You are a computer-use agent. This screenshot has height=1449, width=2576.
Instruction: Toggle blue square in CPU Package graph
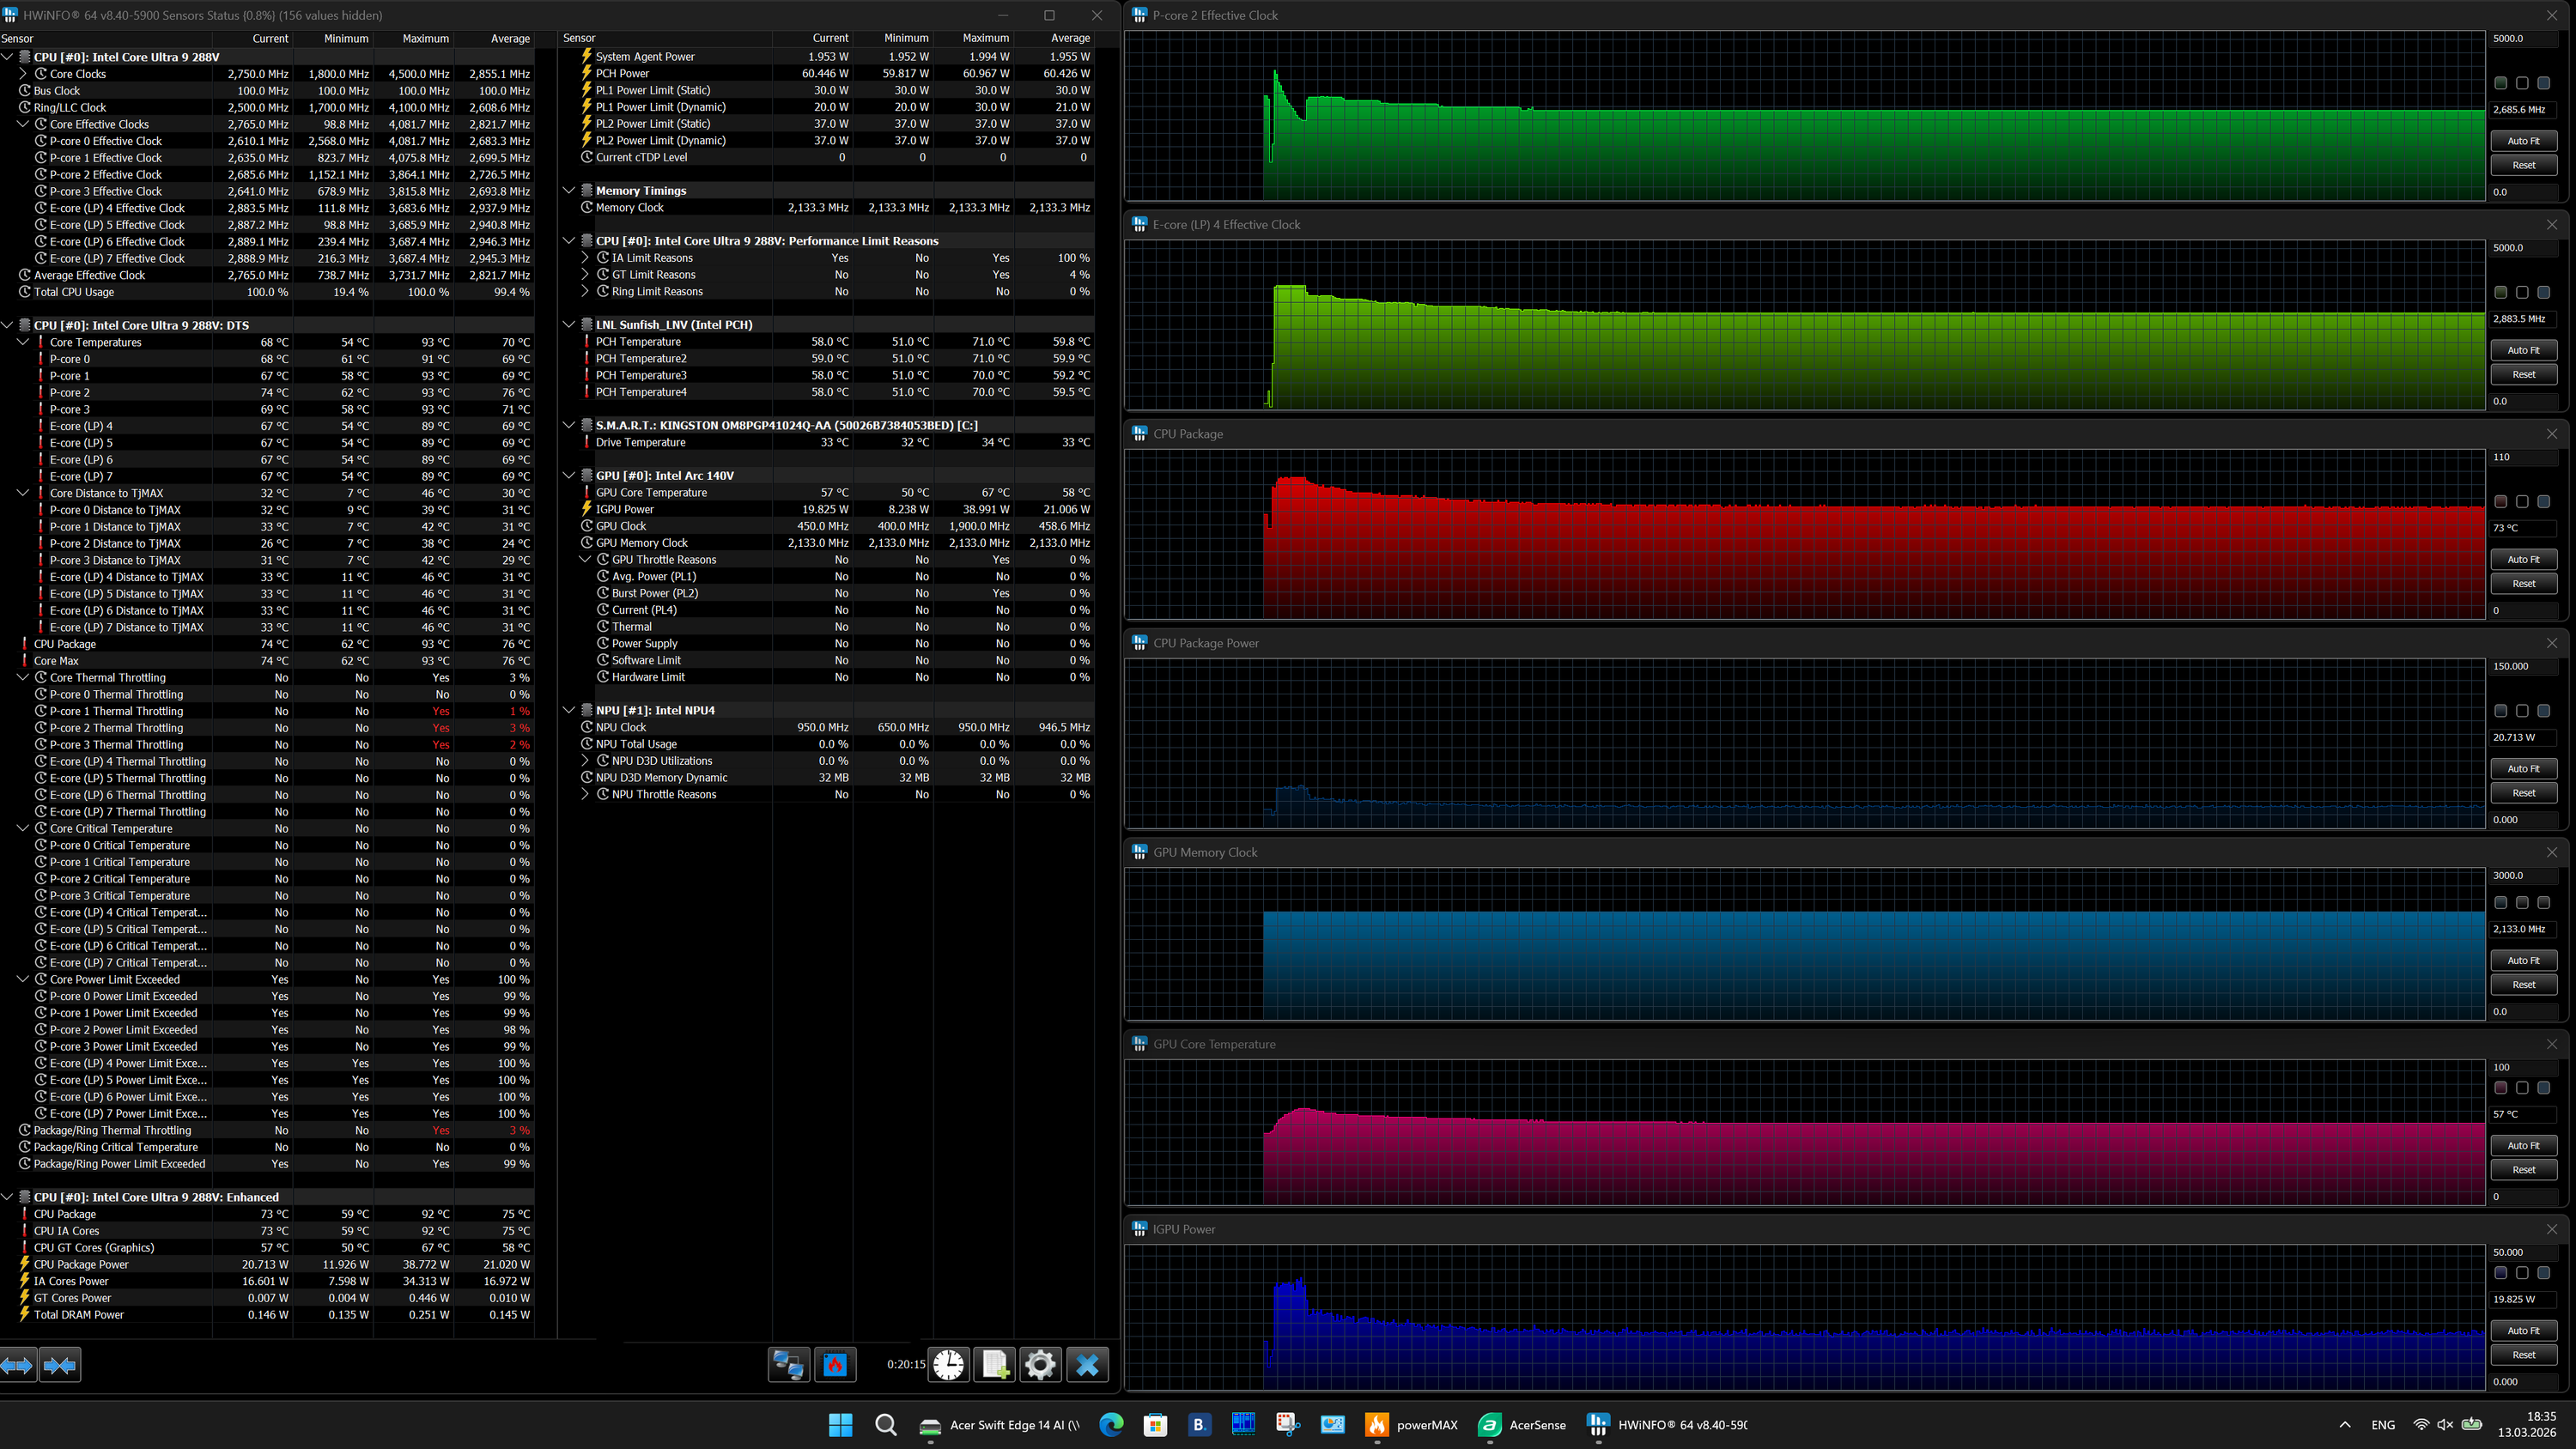2543,501
